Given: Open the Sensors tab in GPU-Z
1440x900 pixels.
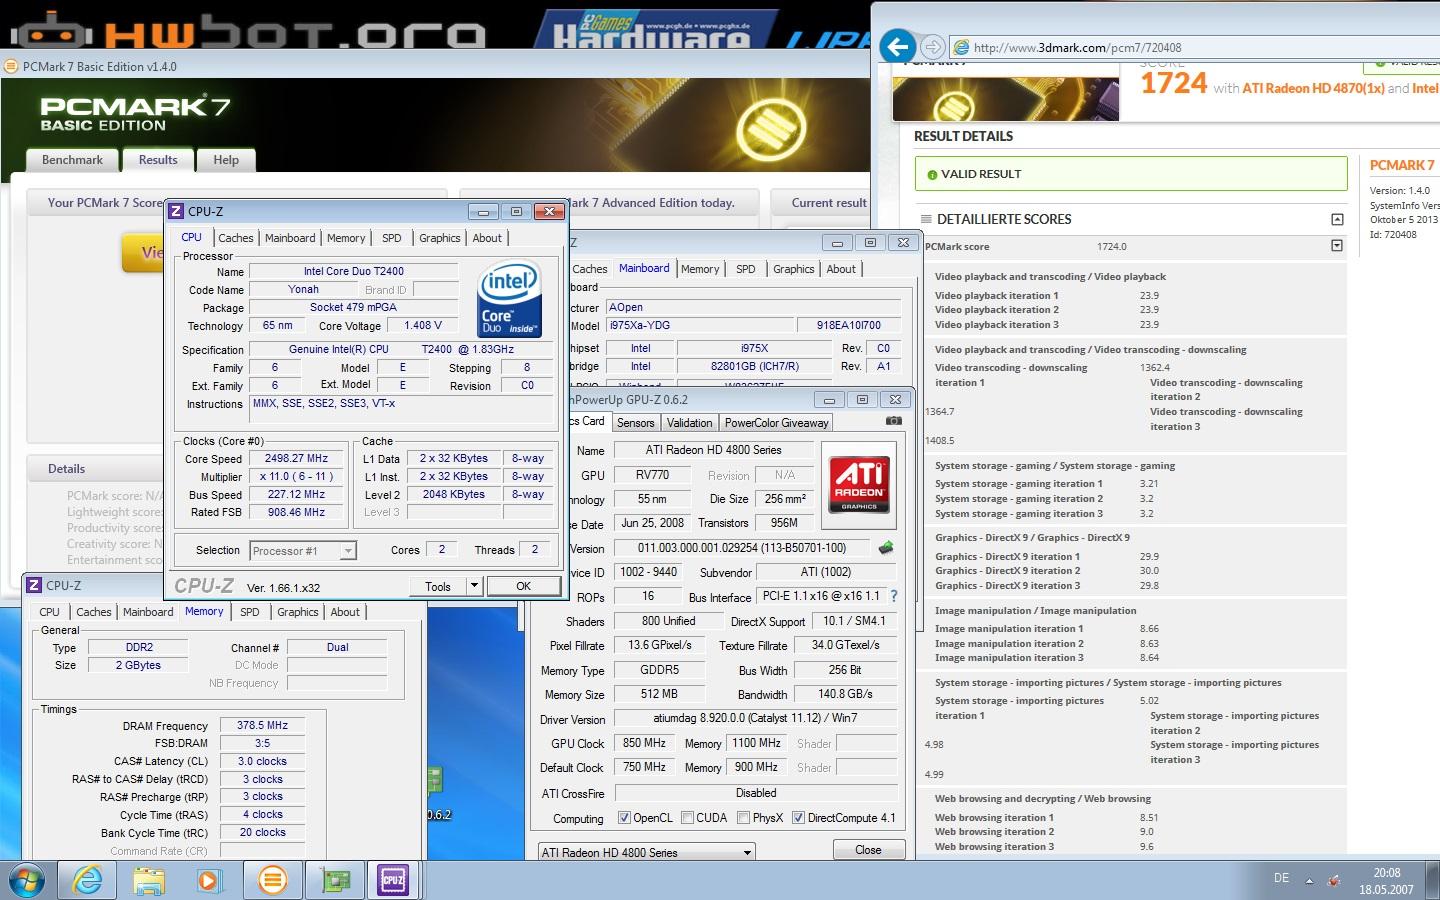Looking at the screenshot, I should pyautogui.click(x=635, y=423).
